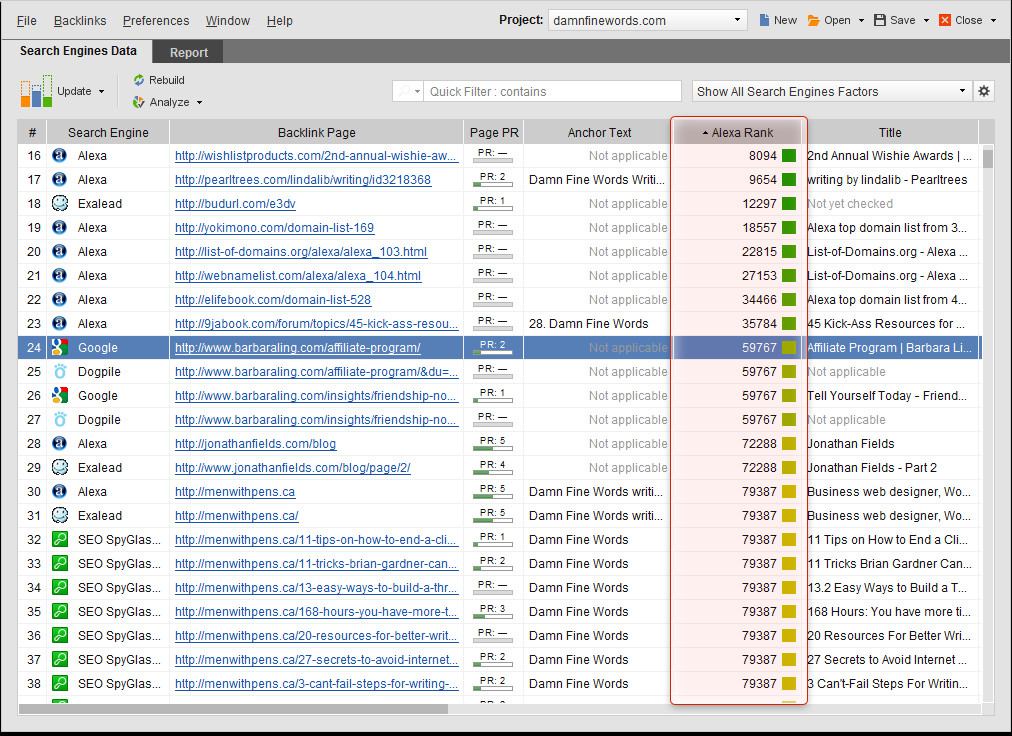Sort by the Search Engine column header
Screen dimensions: 1012x736
pos(108,132)
